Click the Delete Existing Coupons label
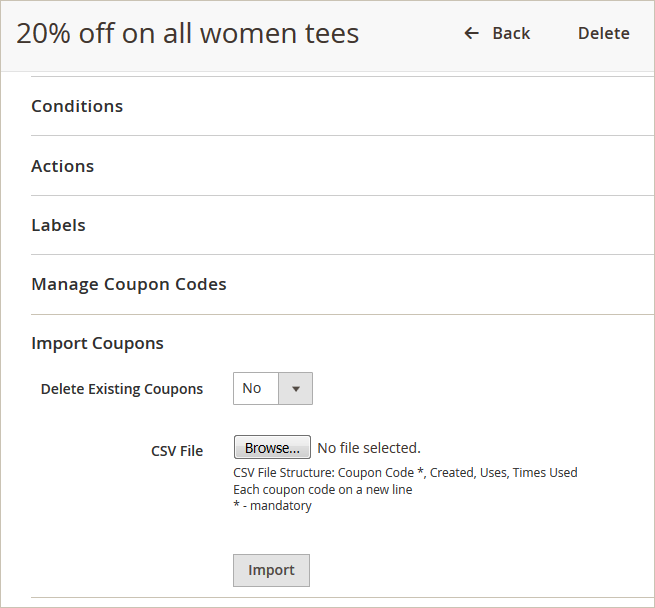 coord(122,389)
